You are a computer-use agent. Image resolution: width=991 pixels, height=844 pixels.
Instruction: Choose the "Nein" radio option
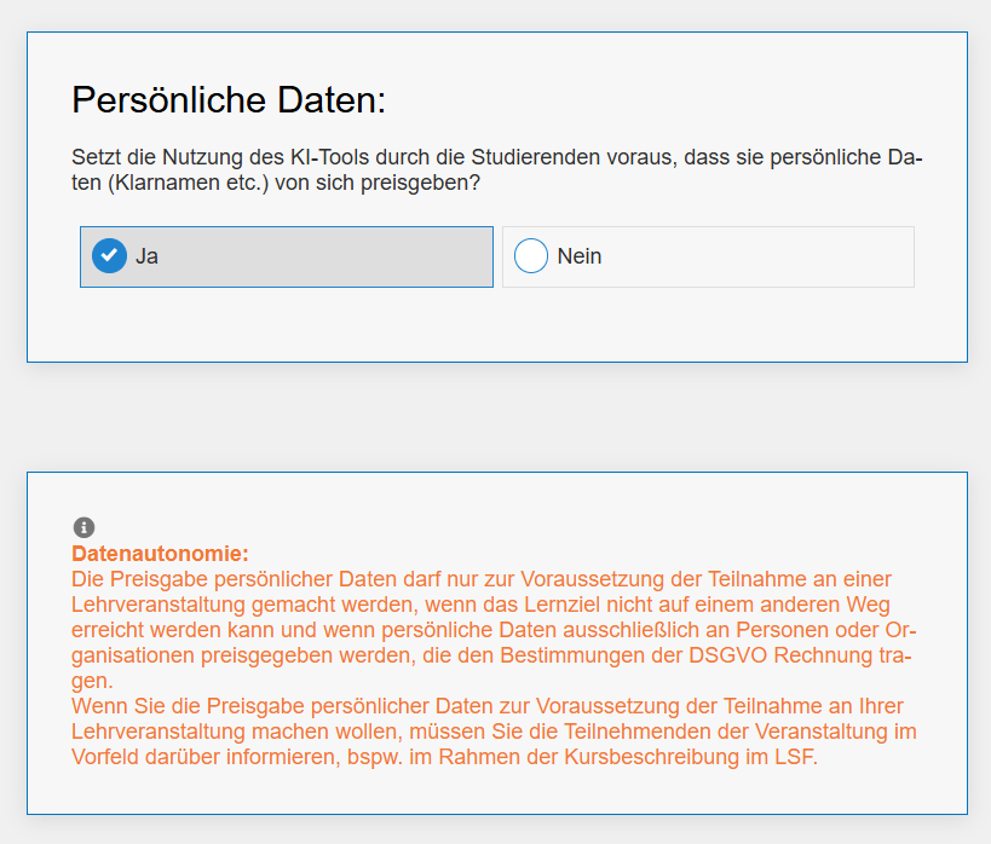pyautogui.click(x=708, y=257)
